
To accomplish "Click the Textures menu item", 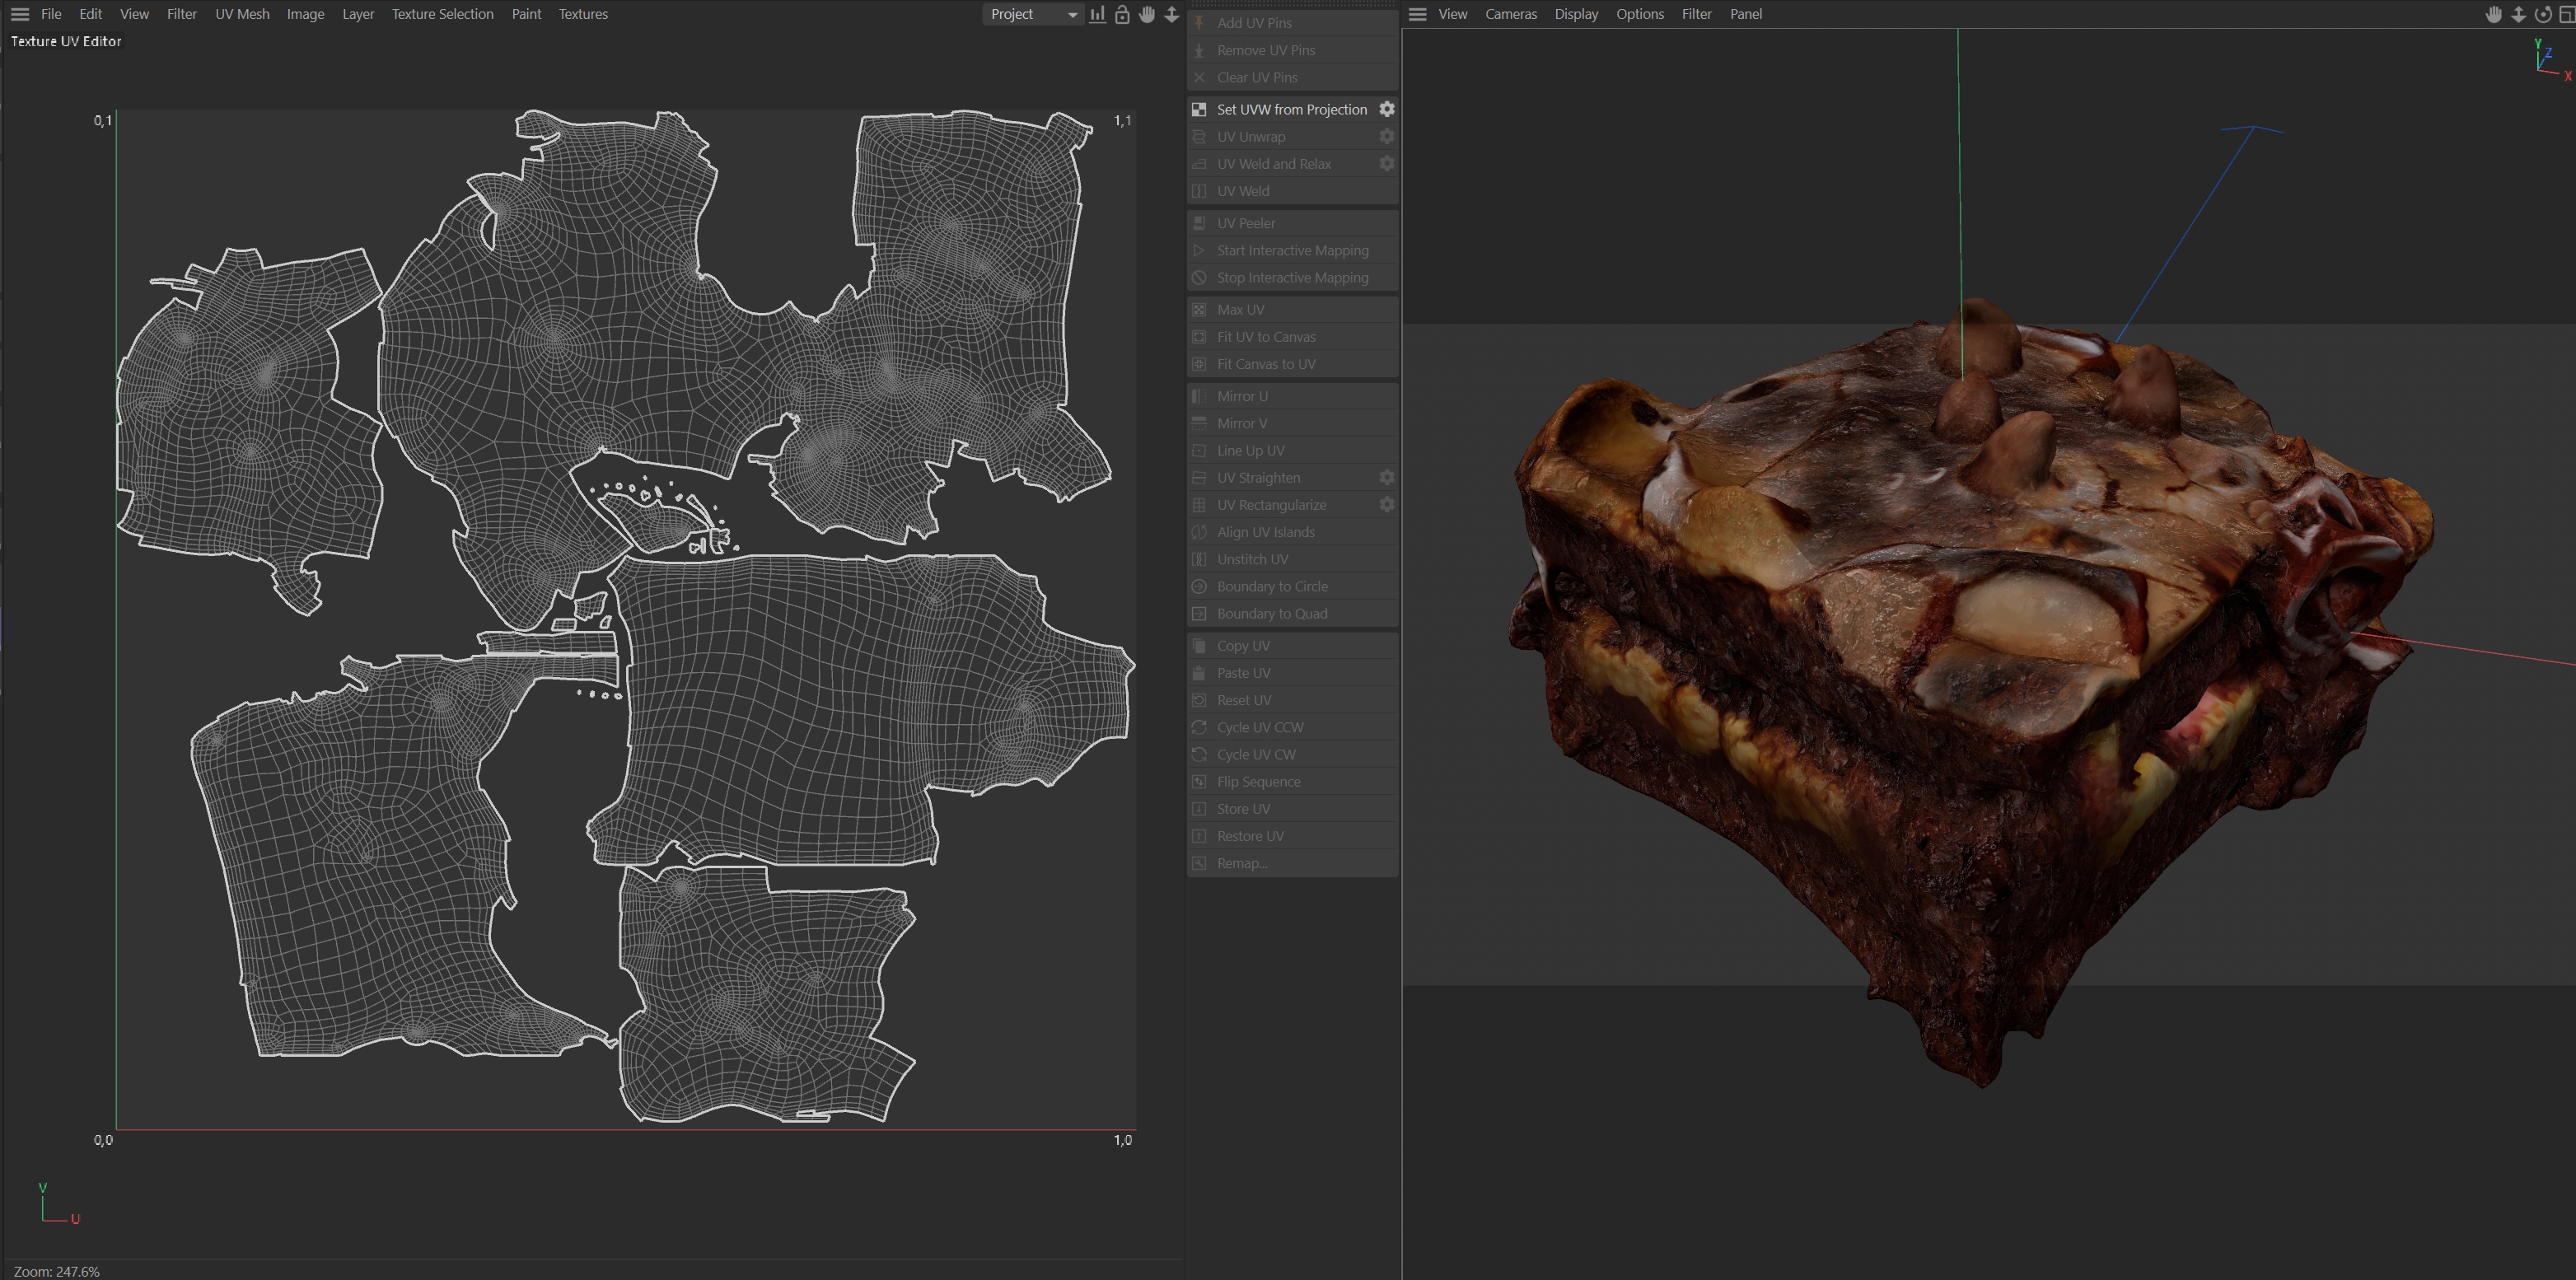I will [x=583, y=14].
